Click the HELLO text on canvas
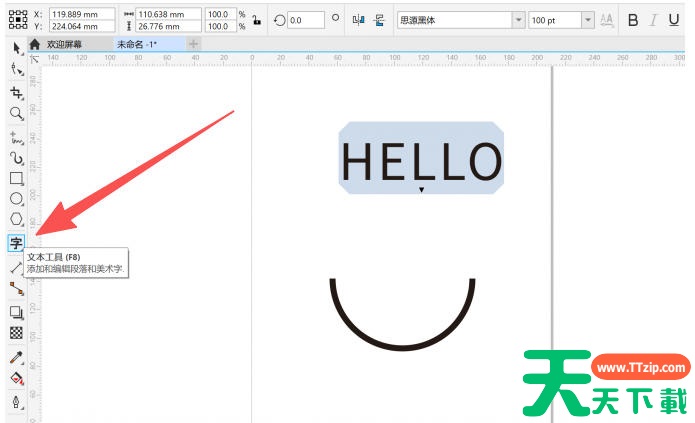Viewport: 695px width, 423px height. [x=421, y=162]
